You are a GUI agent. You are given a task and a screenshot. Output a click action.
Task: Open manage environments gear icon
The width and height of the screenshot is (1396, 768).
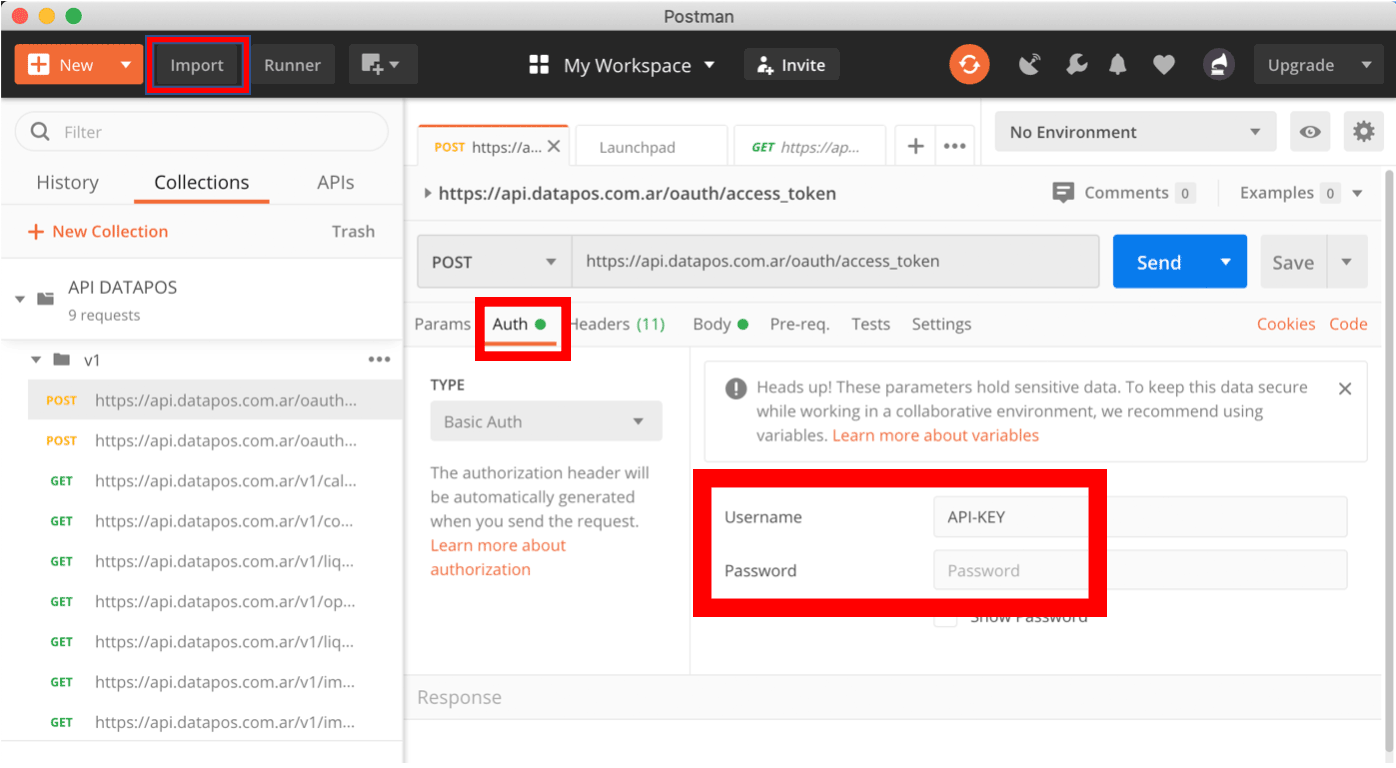[1364, 132]
